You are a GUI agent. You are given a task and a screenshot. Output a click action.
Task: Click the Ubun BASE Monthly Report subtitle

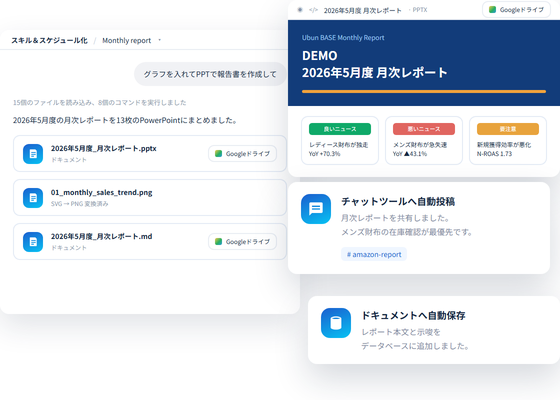[x=343, y=38]
